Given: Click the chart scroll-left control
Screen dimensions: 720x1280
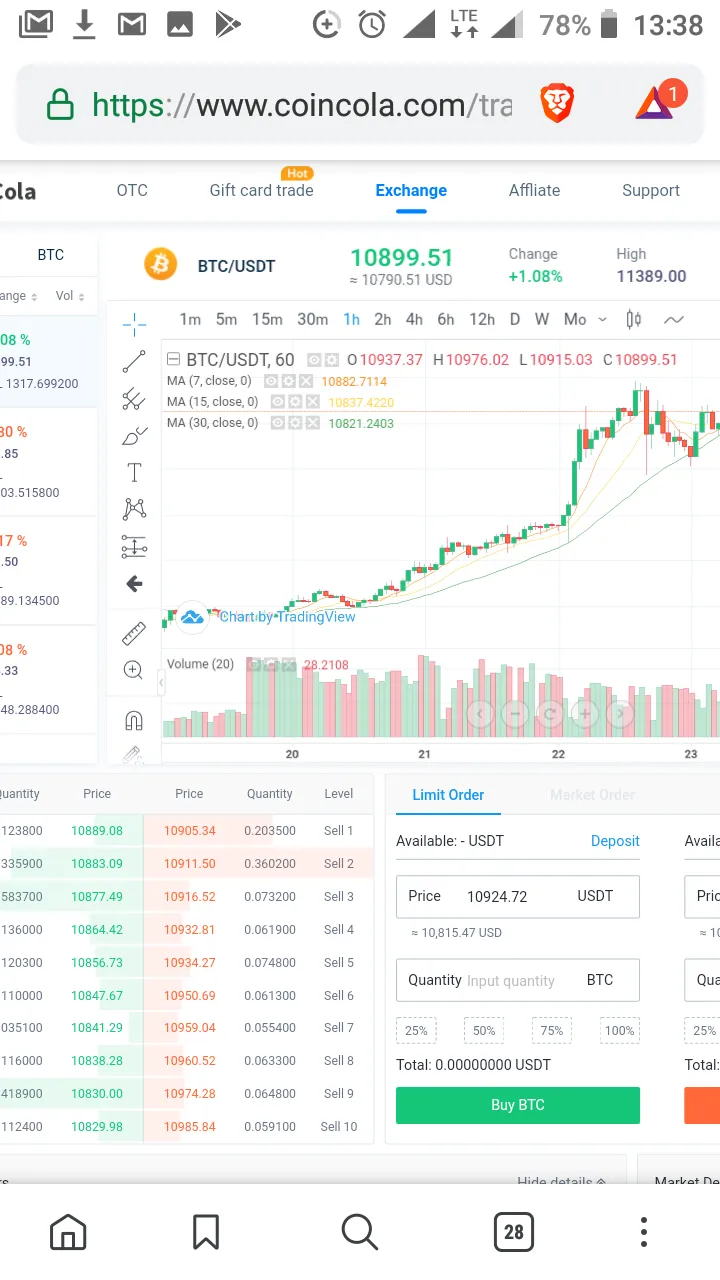Looking at the screenshot, I should (x=481, y=714).
